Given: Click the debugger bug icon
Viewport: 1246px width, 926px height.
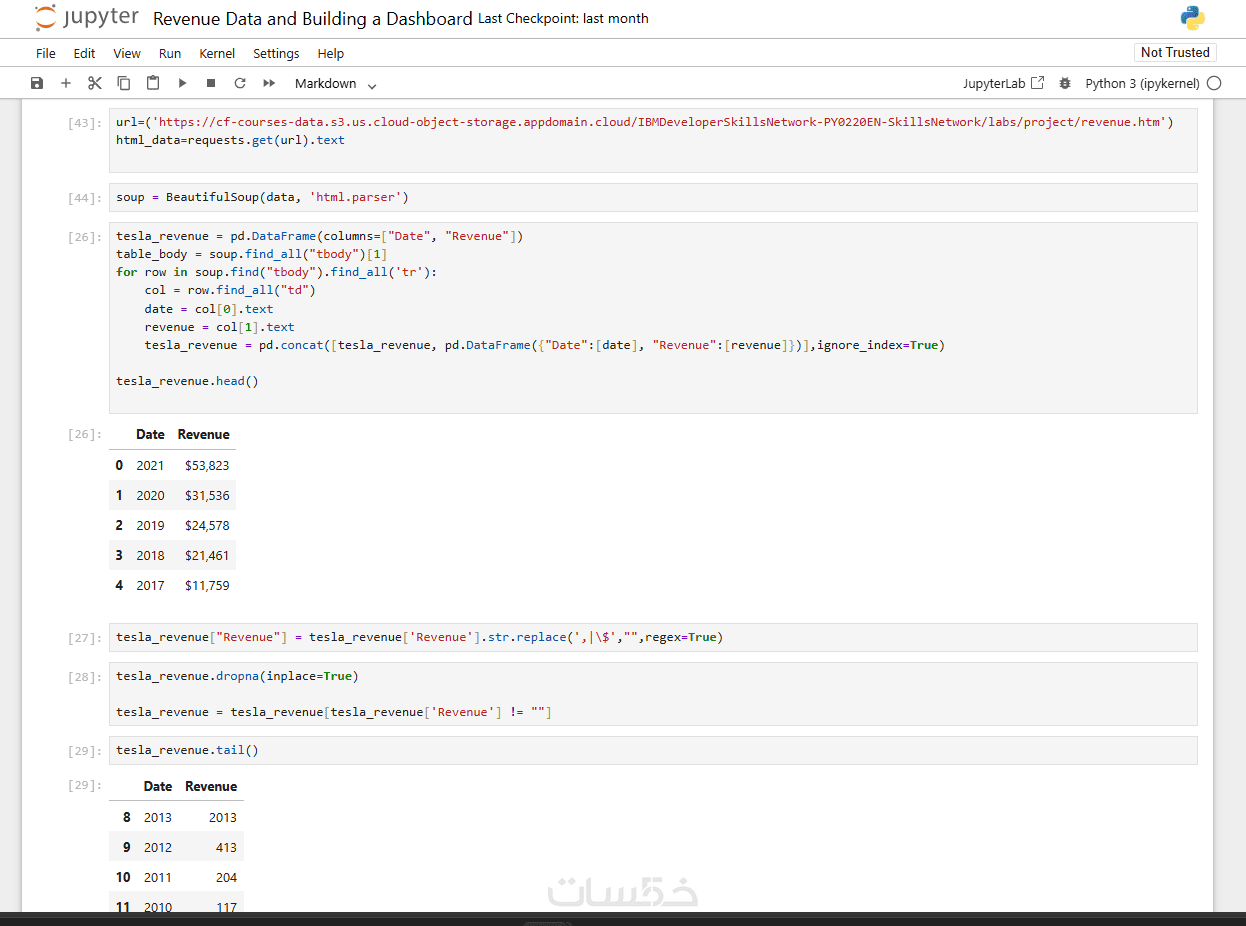Looking at the screenshot, I should [x=1065, y=84].
